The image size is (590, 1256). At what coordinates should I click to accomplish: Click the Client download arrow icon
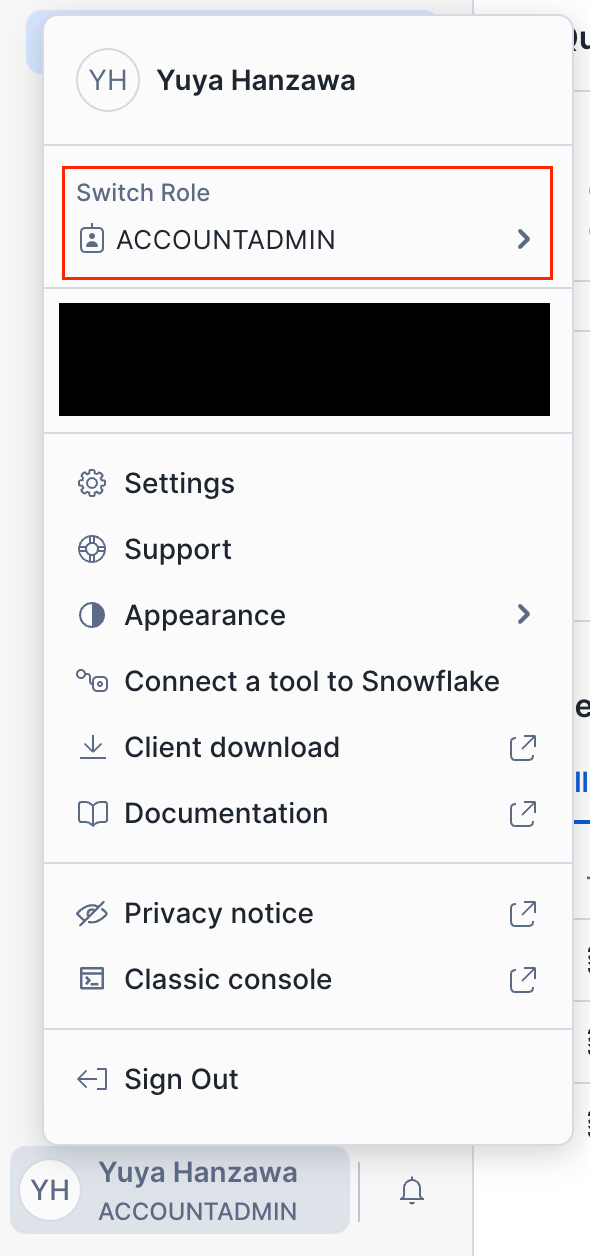(92, 748)
